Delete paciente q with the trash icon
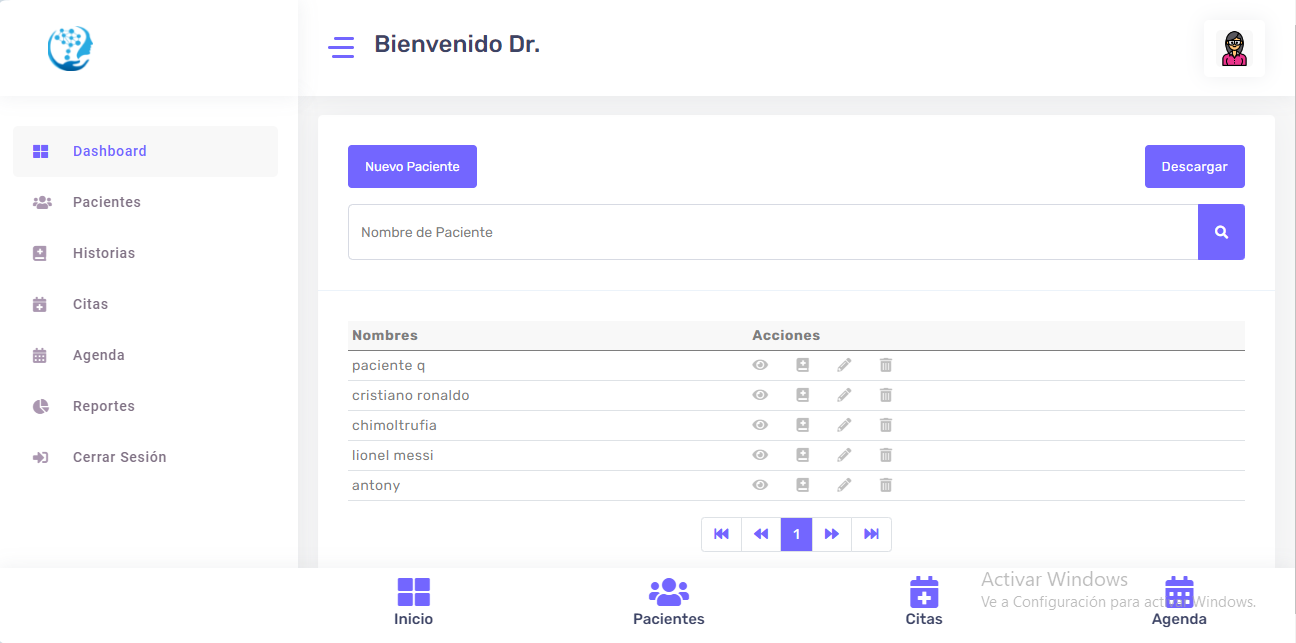 coord(885,365)
